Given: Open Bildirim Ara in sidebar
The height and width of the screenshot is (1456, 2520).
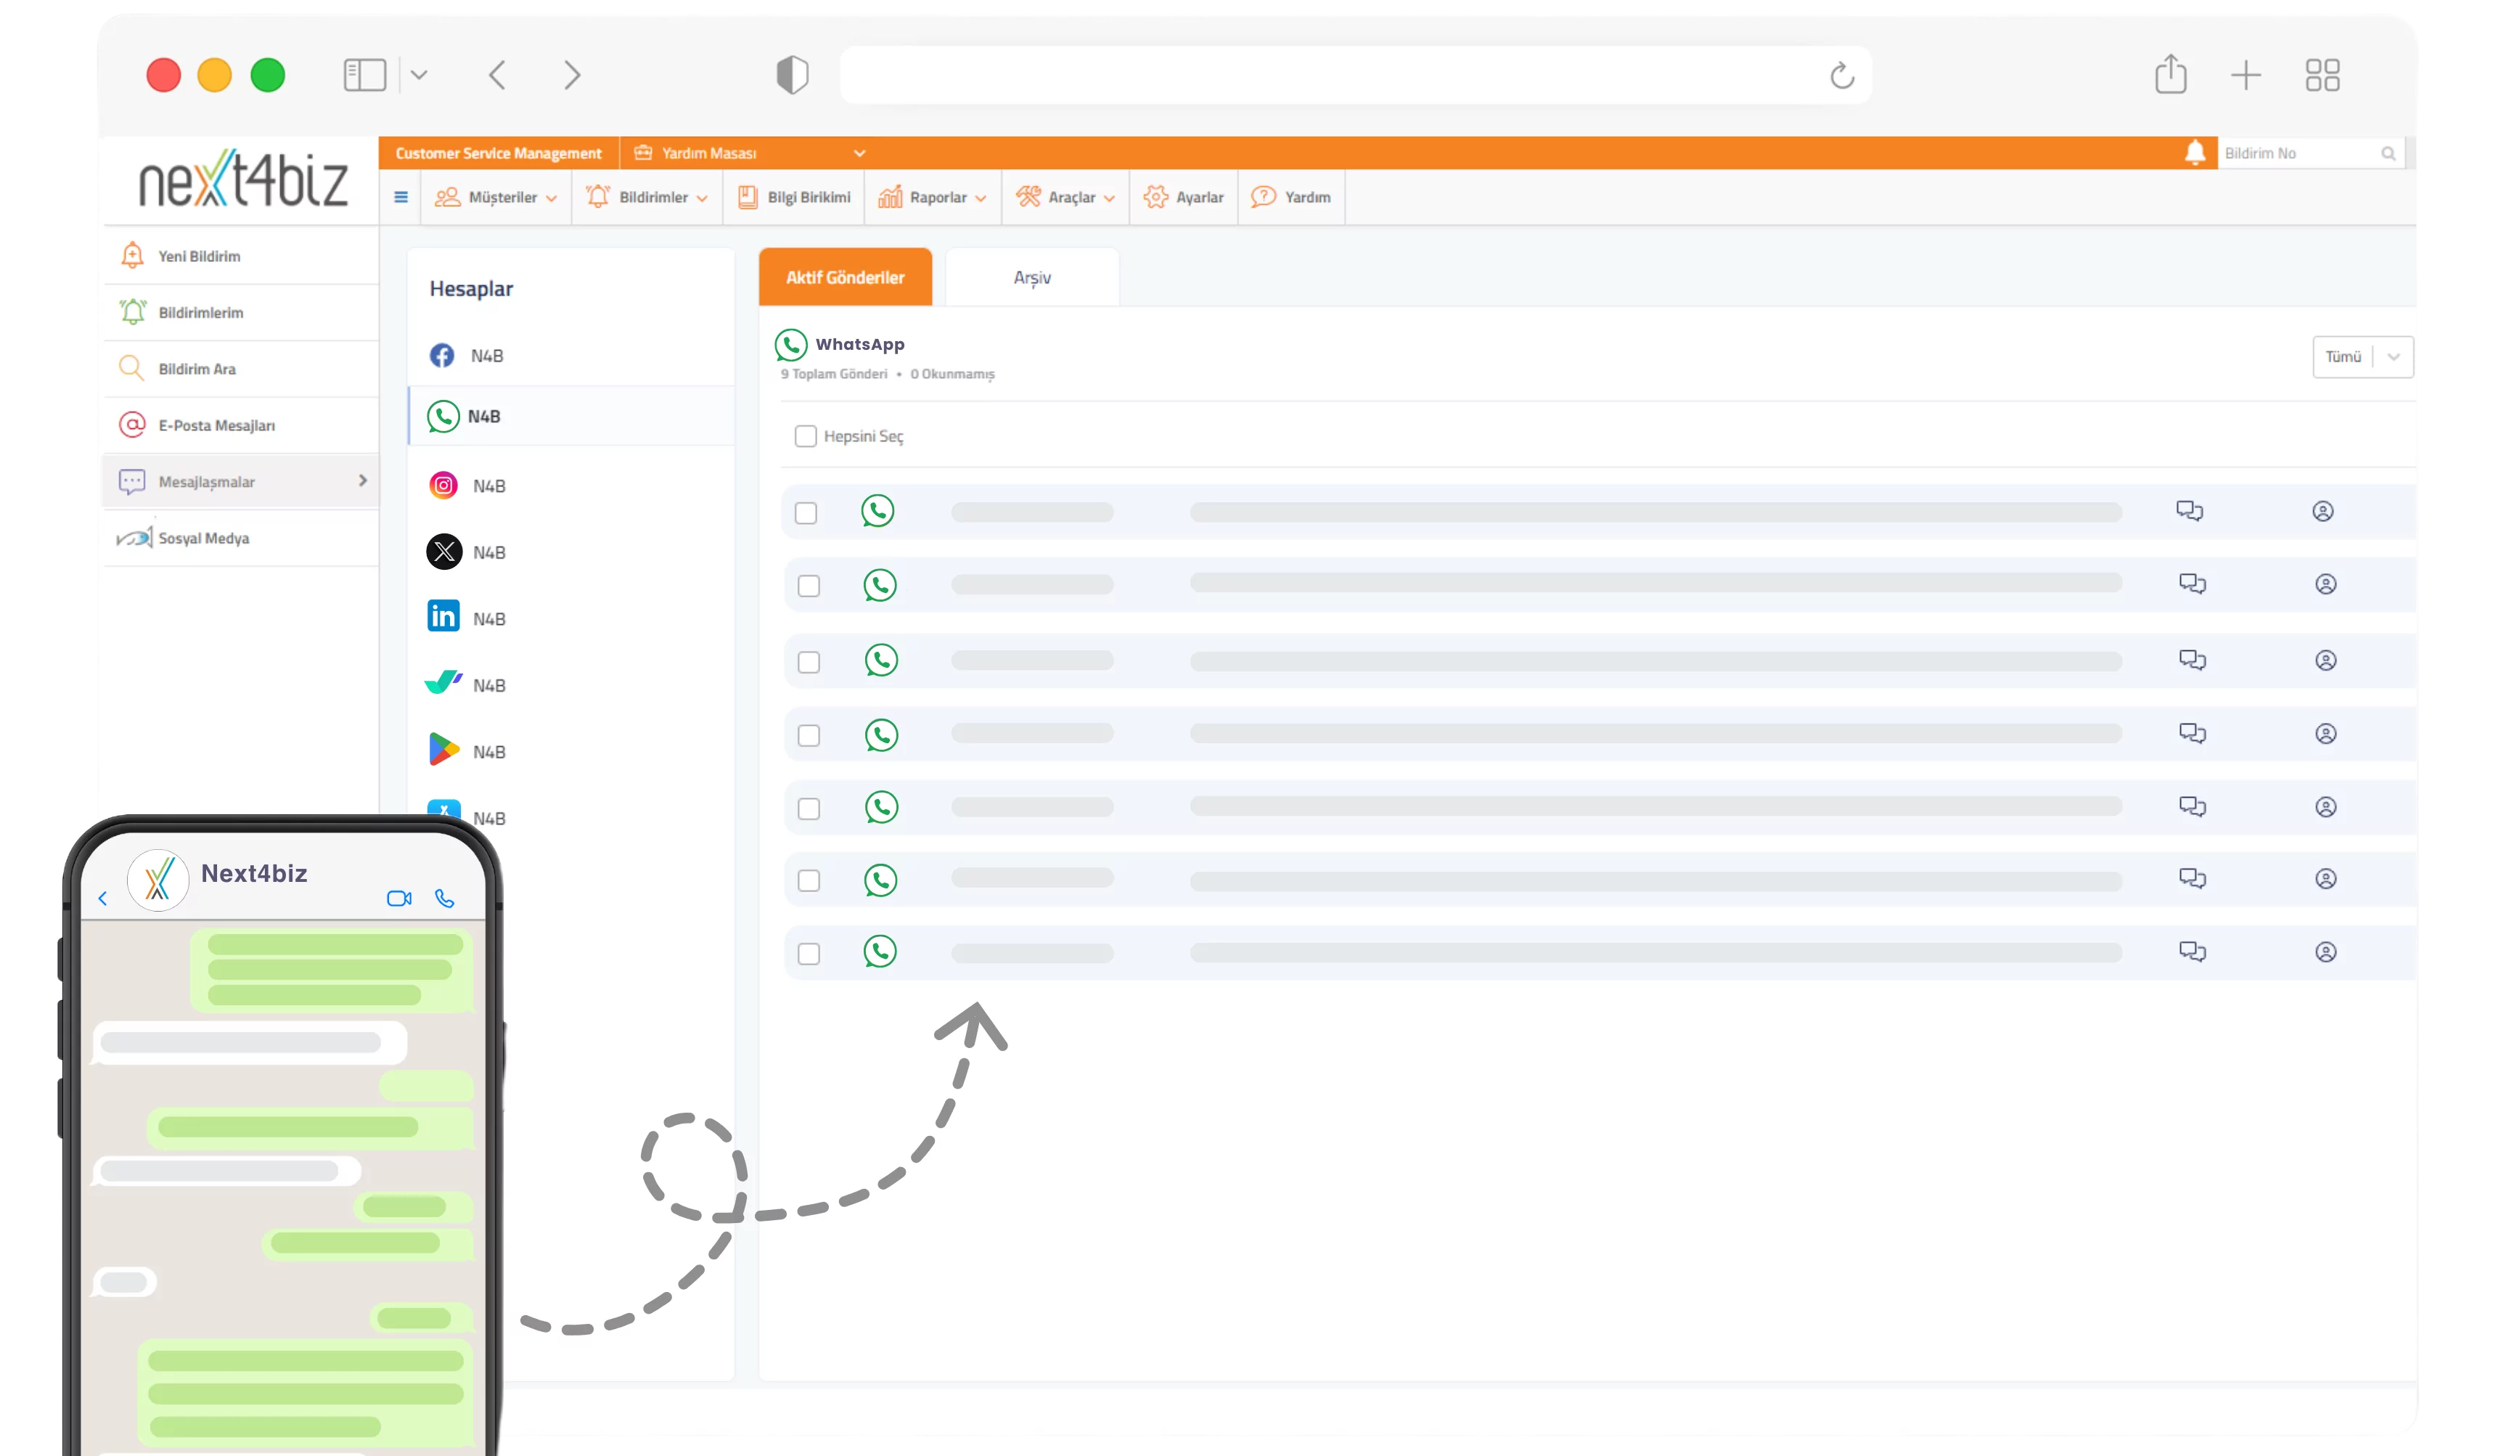Looking at the screenshot, I should (x=241, y=369).
